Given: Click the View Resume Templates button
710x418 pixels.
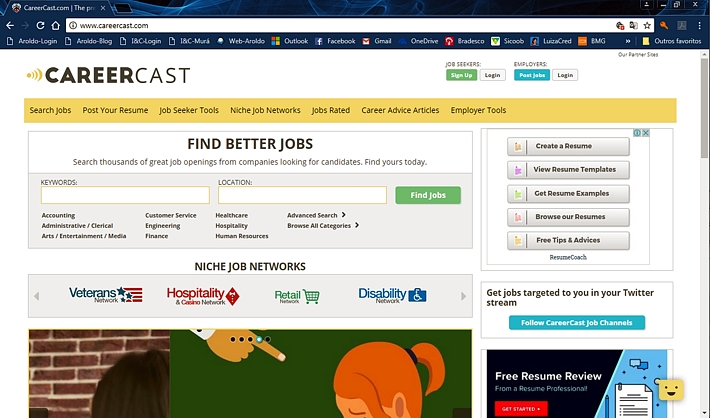Looking at the screenshot, I should click(x=568, y=170).
